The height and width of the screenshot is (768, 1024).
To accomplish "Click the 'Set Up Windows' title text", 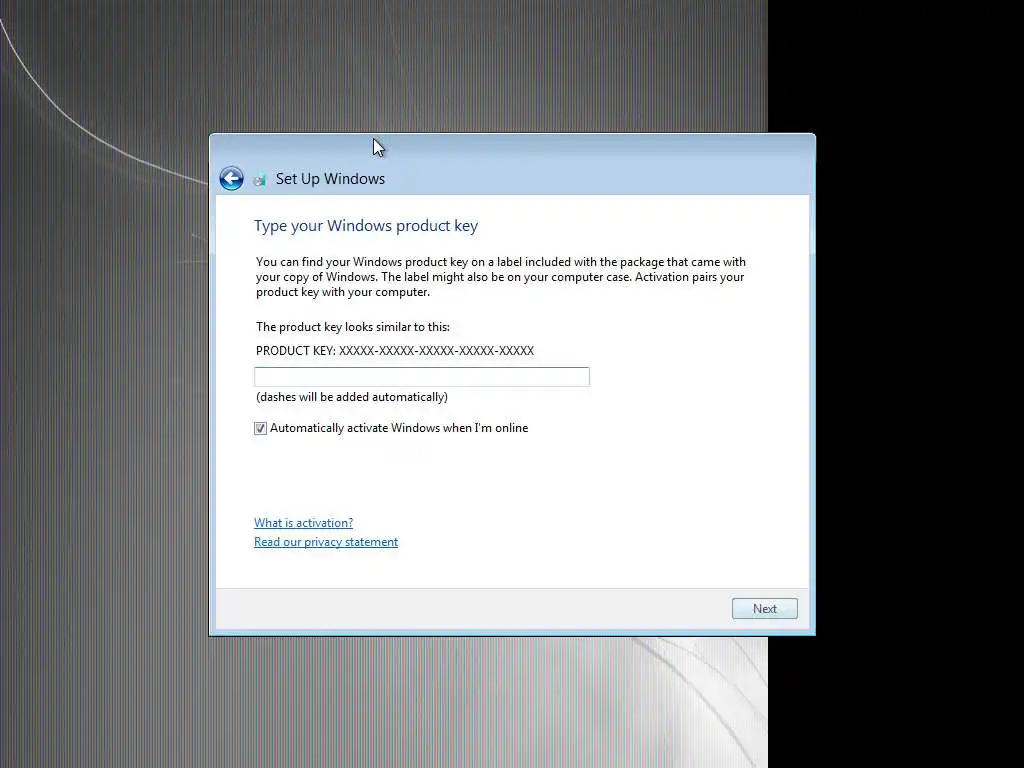I will tap(330, 179).
